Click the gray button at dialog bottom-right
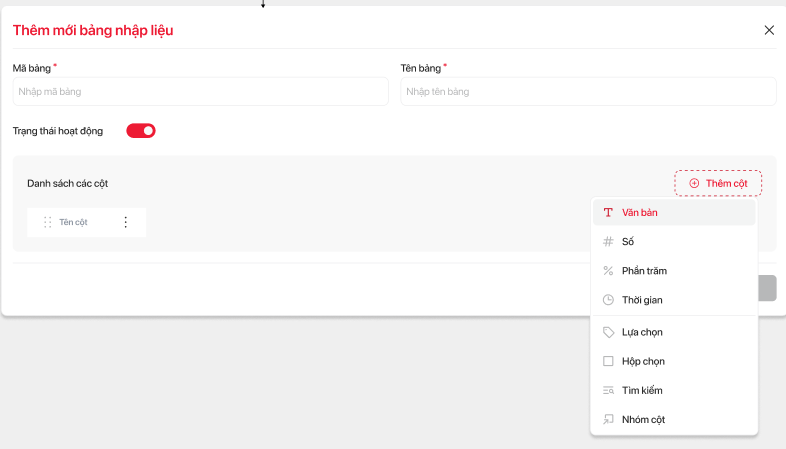Image resolution: width=786 pixels, height=449 pixels. (767, 288)
